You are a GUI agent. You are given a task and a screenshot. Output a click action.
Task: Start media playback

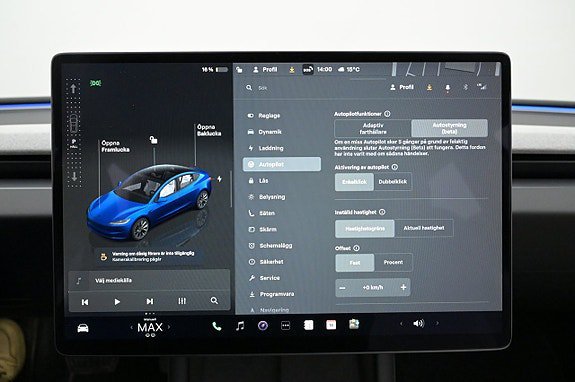point(117,302)
